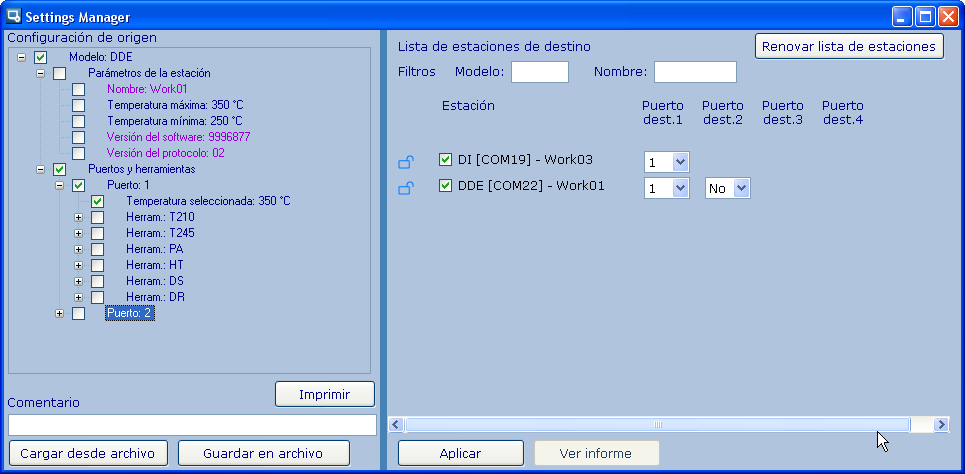Check the Herram.: HT checkbox
Image resolution: width=965 pixels, height=474 pixels.
point(98,265)
